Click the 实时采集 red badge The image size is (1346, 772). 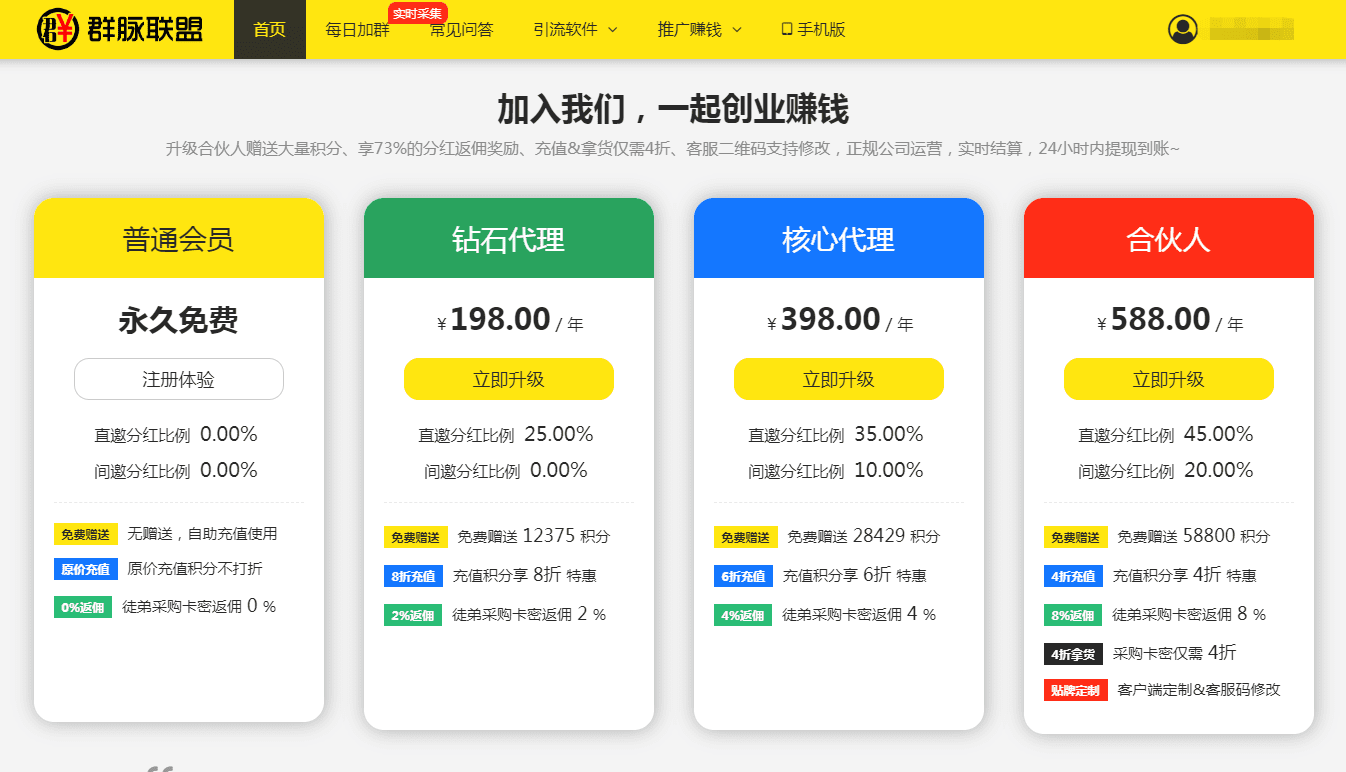[x=418, y=14]
